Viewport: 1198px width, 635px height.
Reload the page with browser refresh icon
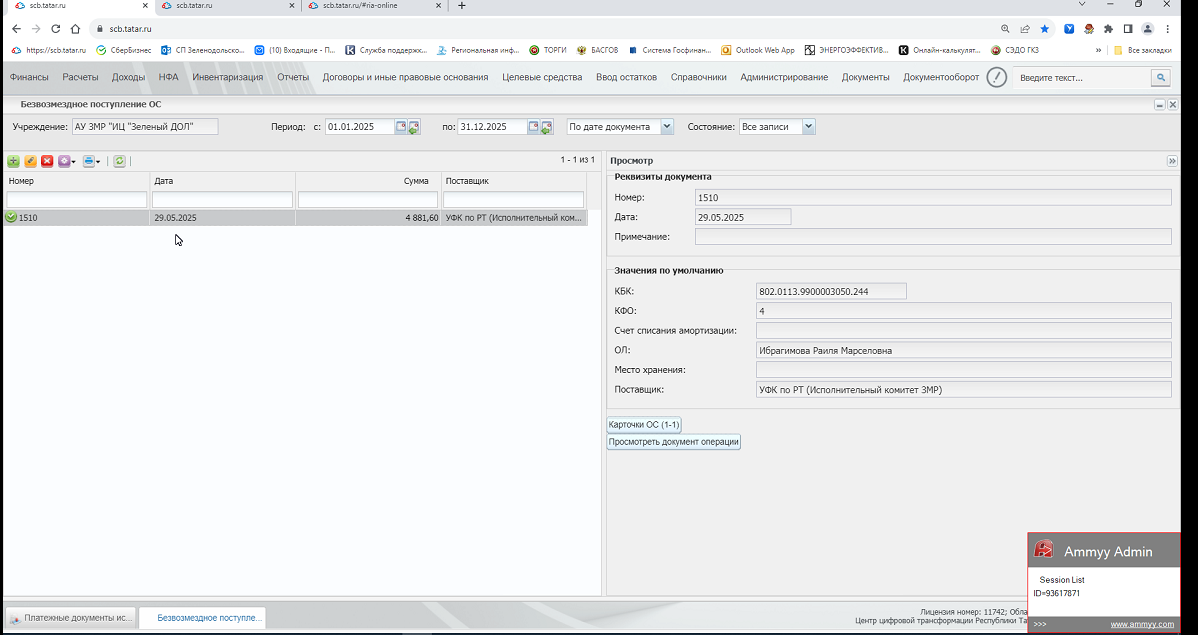click(x=55, y=28)
